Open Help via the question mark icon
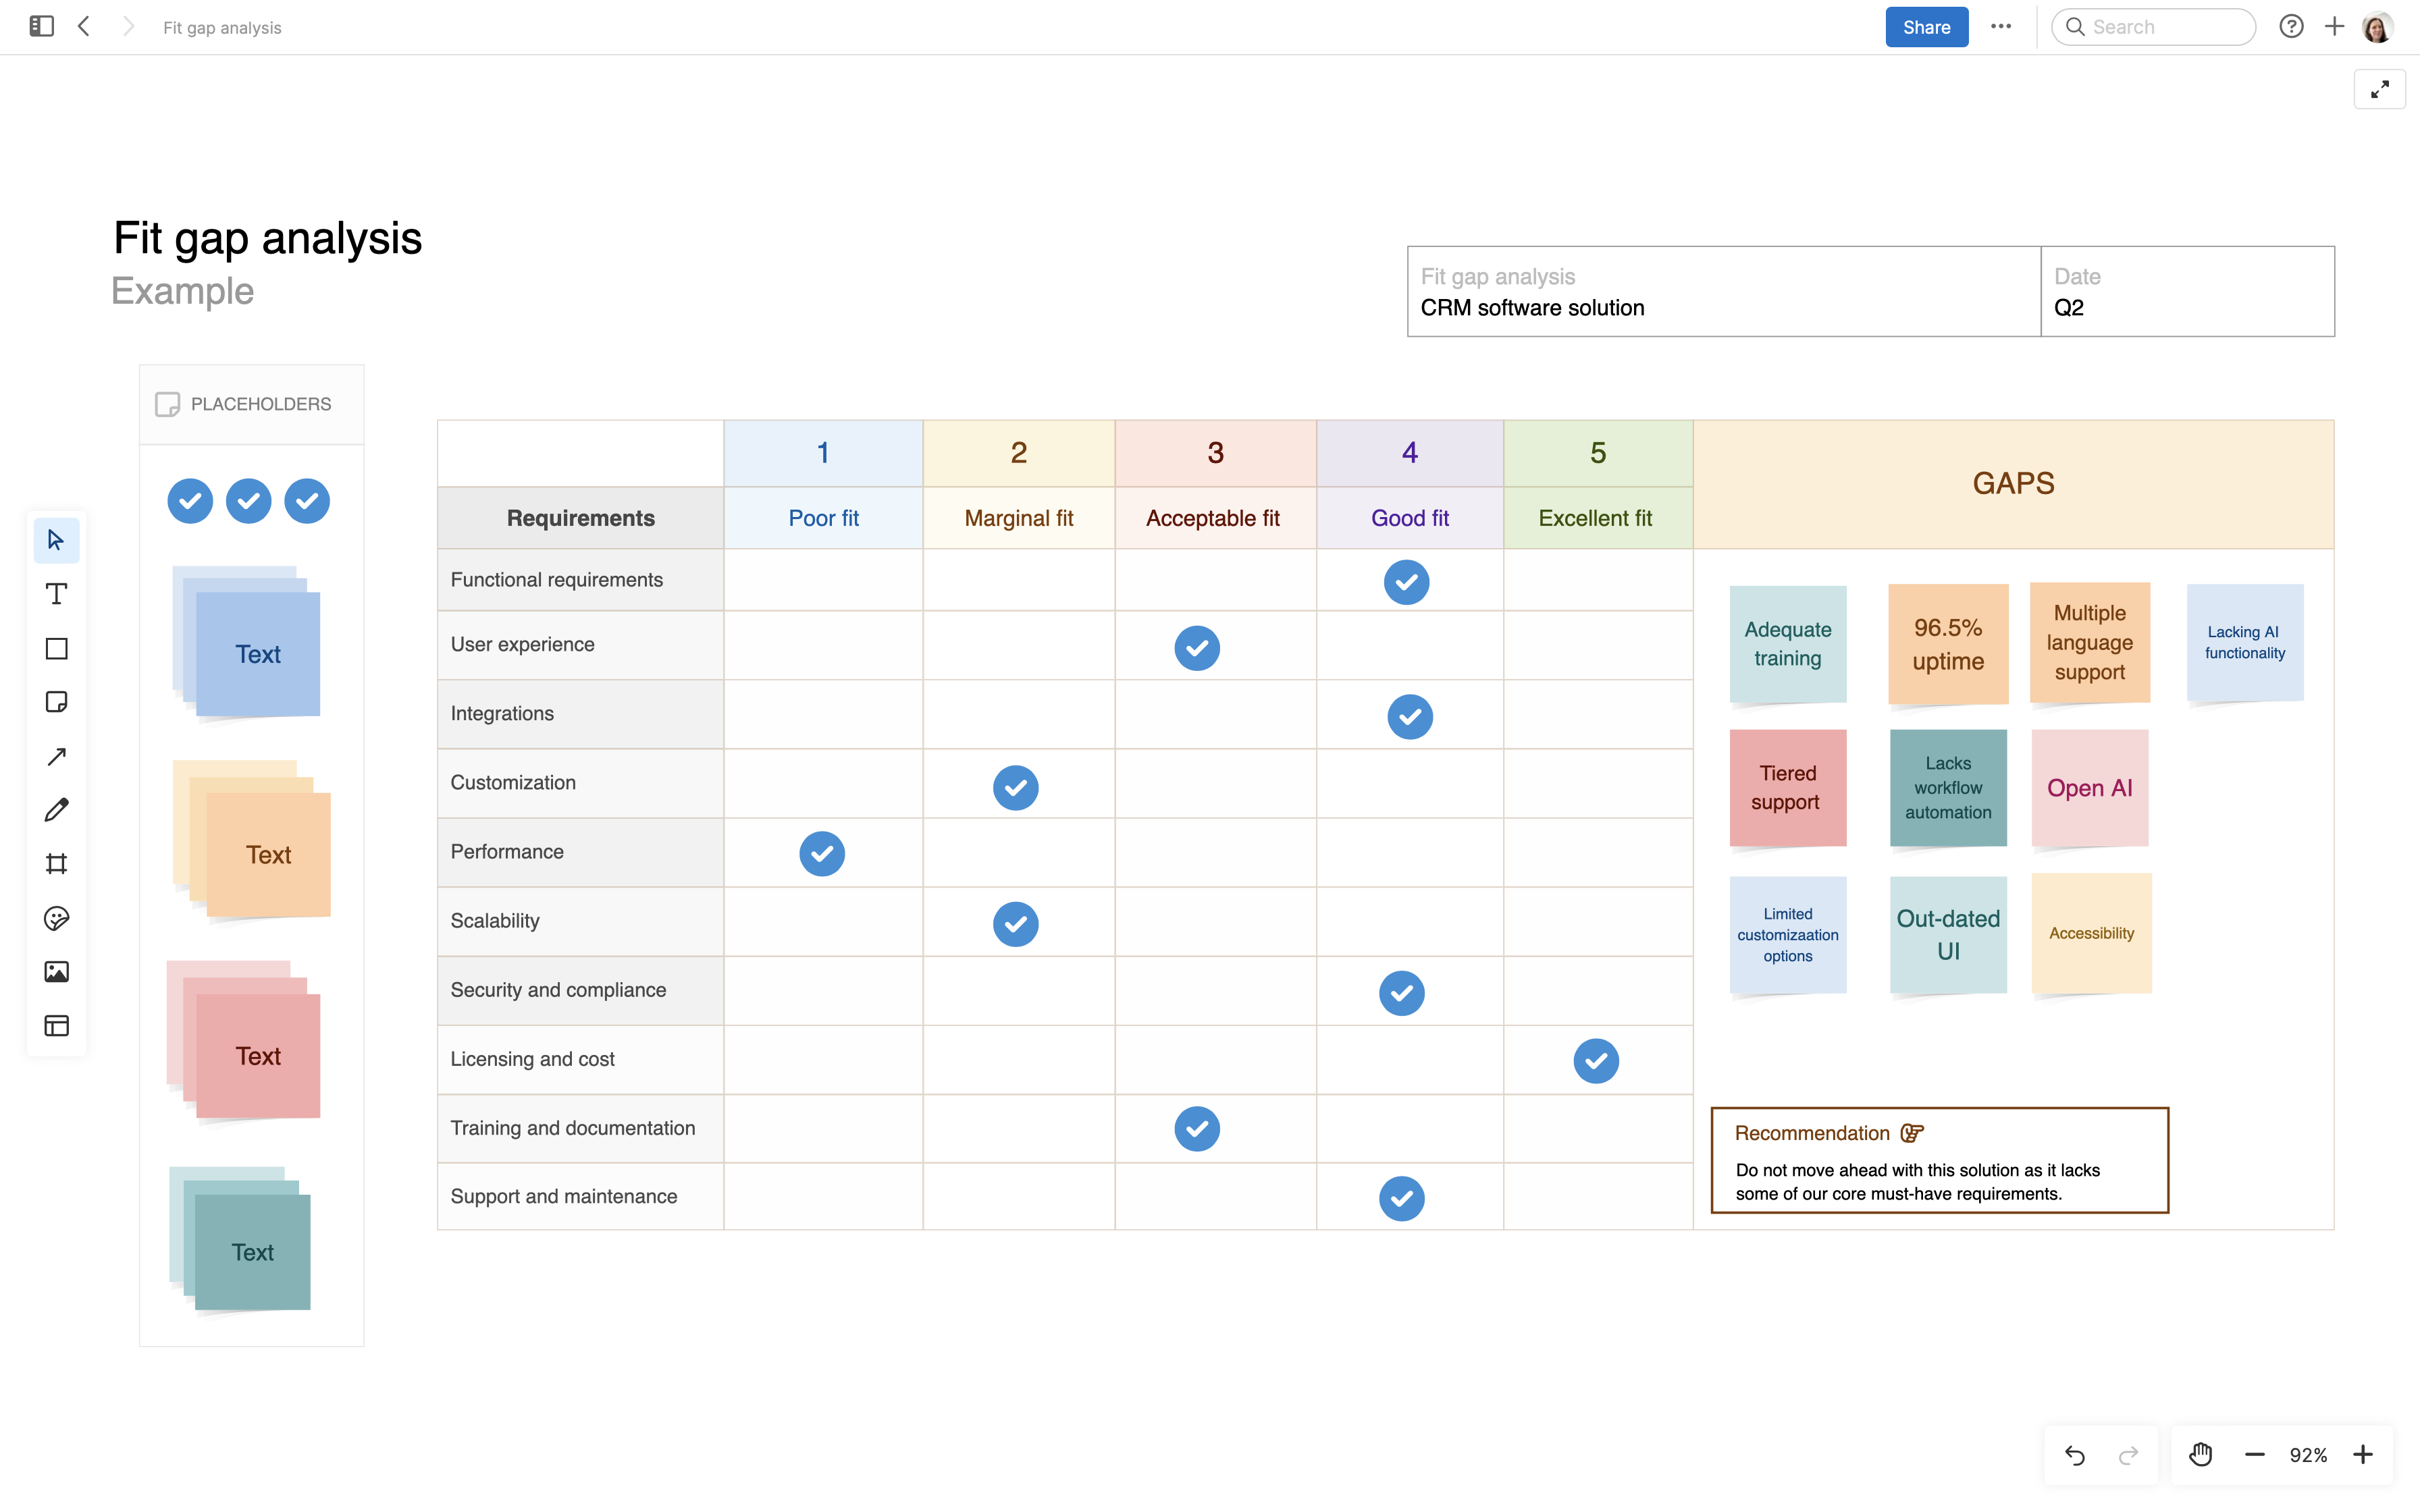 pyautogui.click(x=2290, y=26)
